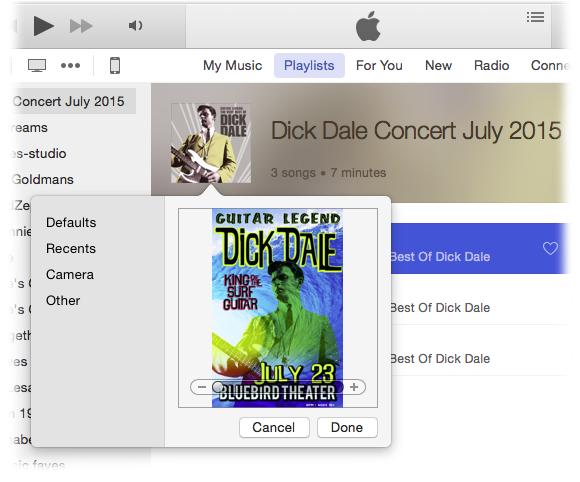Select Defaults in artwork picker
Viewport: 580px width, 482px height.
(x=71, y=223)
